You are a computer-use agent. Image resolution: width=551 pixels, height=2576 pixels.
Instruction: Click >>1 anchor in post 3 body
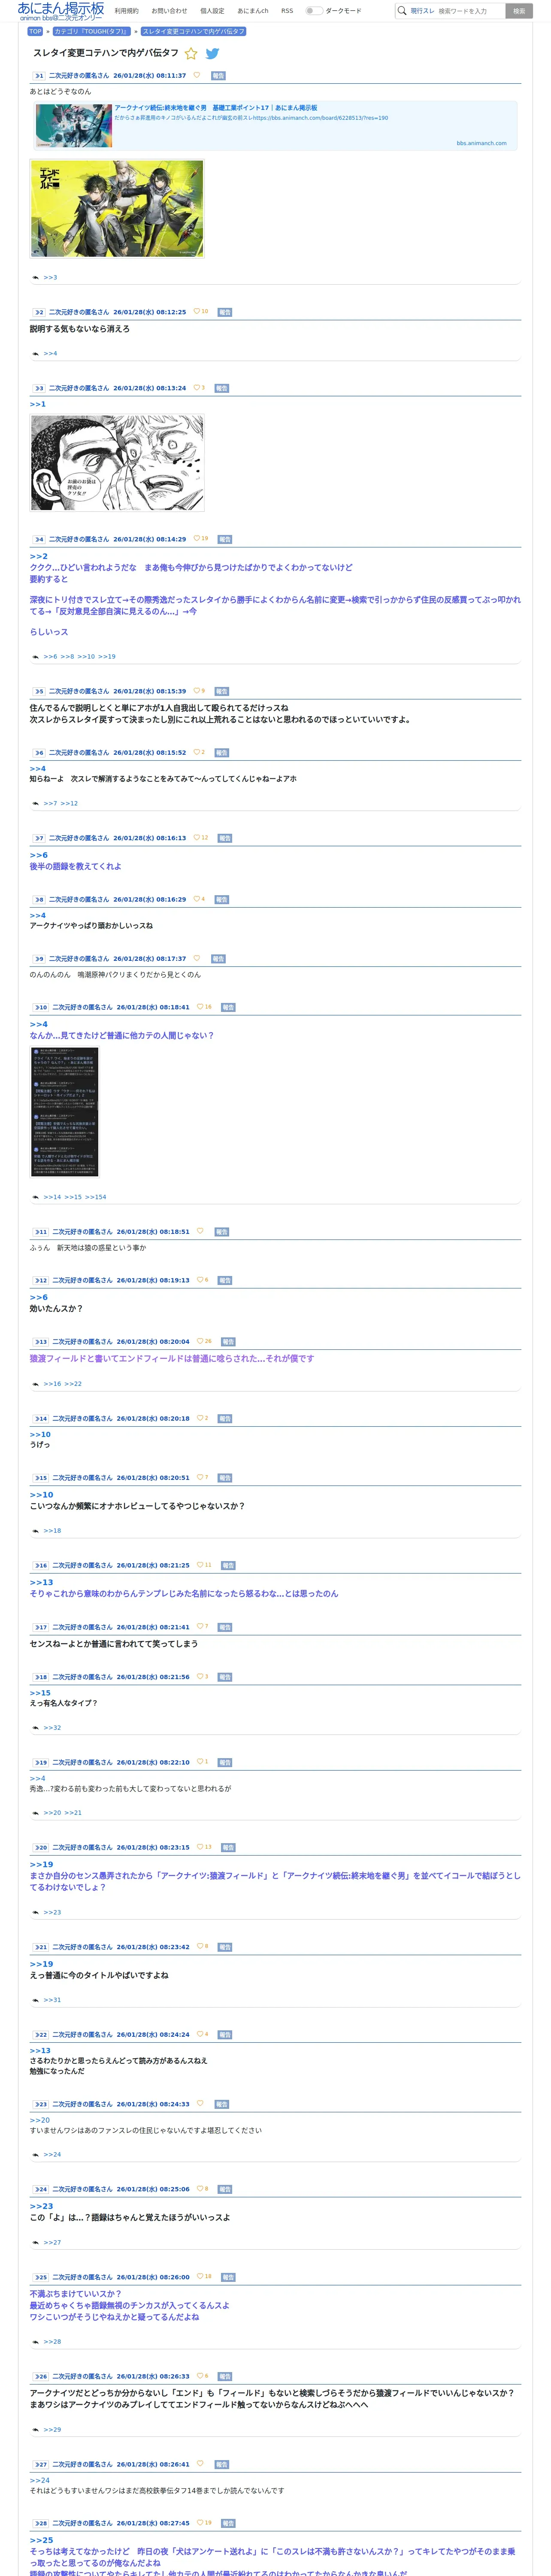pyautogui.click(x=38, y=404)
